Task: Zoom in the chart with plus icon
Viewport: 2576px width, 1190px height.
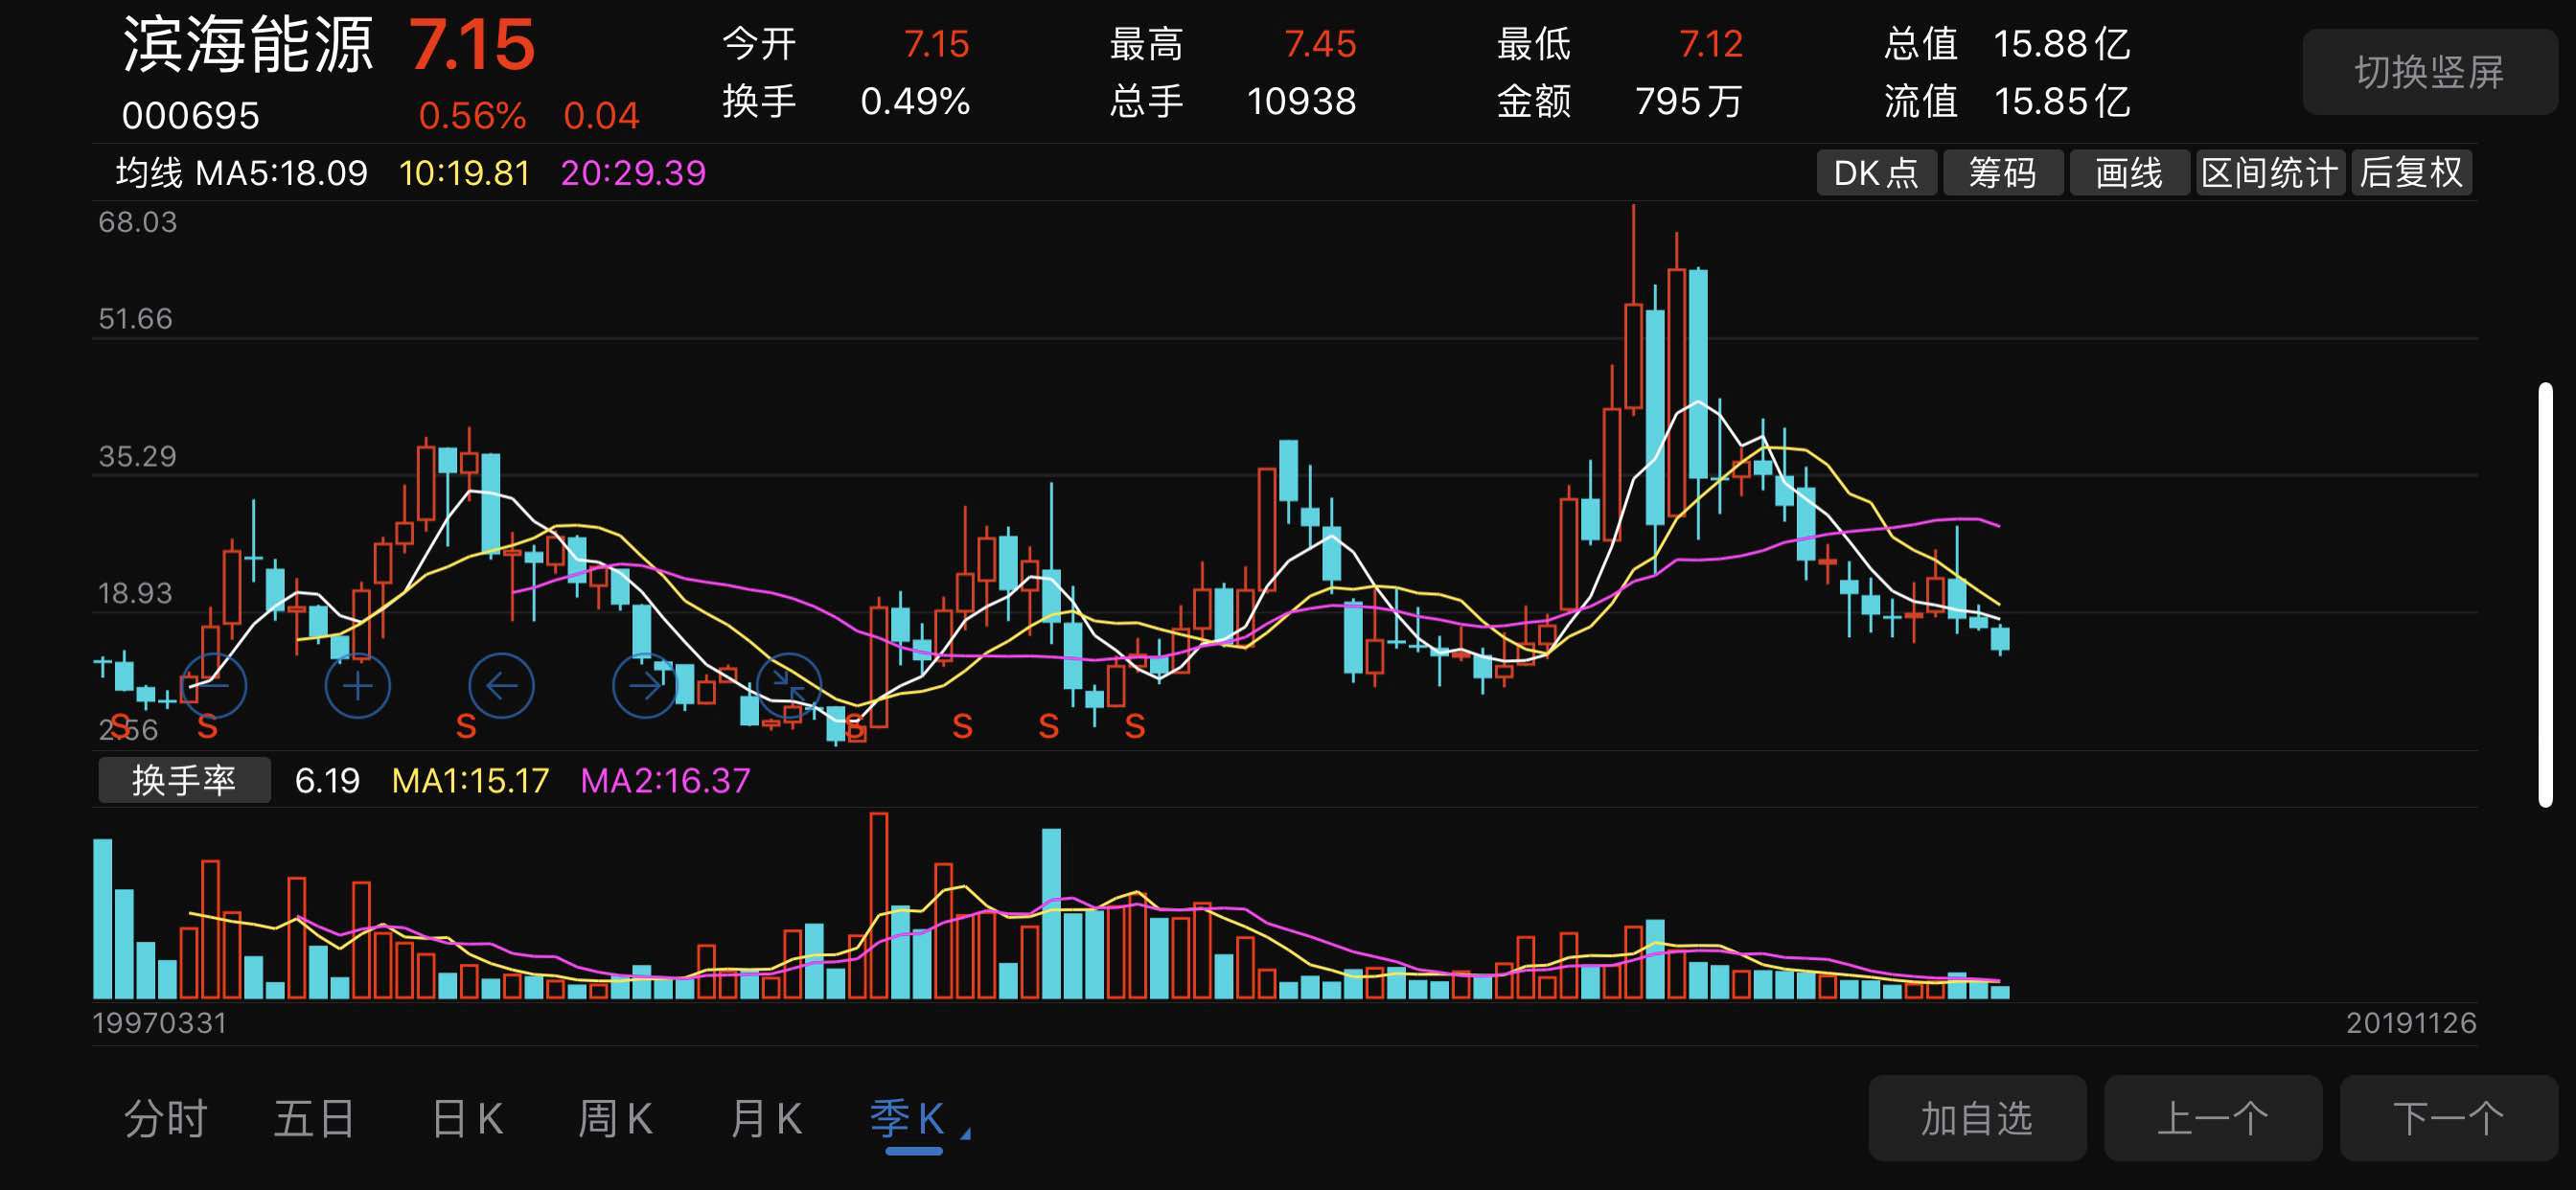Action: point(357,685)
